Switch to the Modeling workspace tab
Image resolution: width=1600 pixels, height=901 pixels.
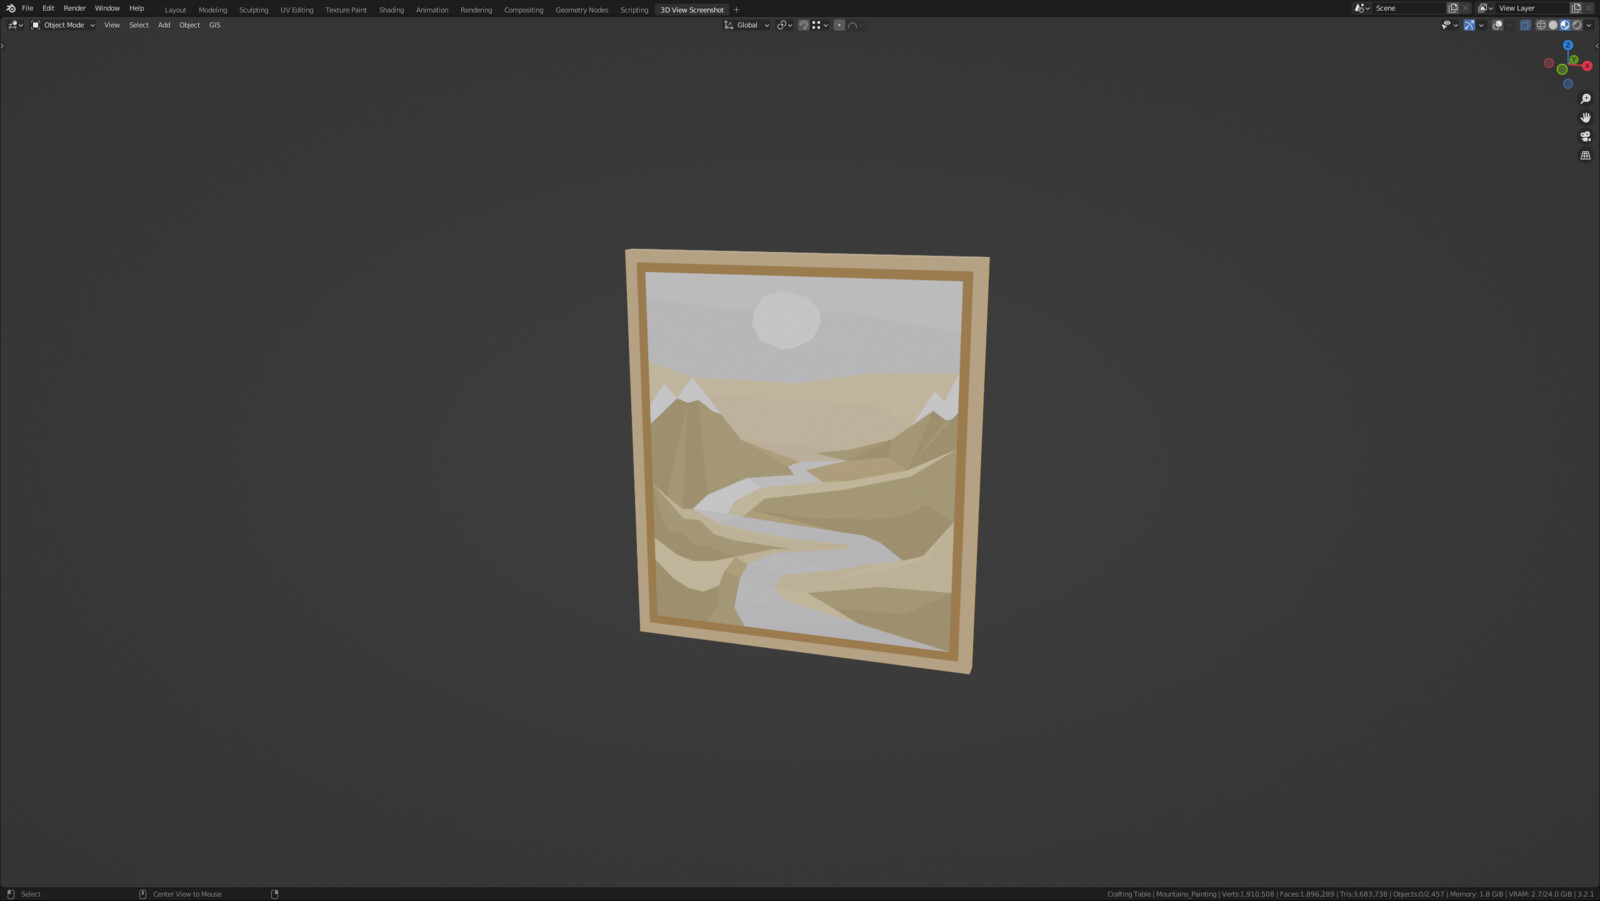click(213, 10)
